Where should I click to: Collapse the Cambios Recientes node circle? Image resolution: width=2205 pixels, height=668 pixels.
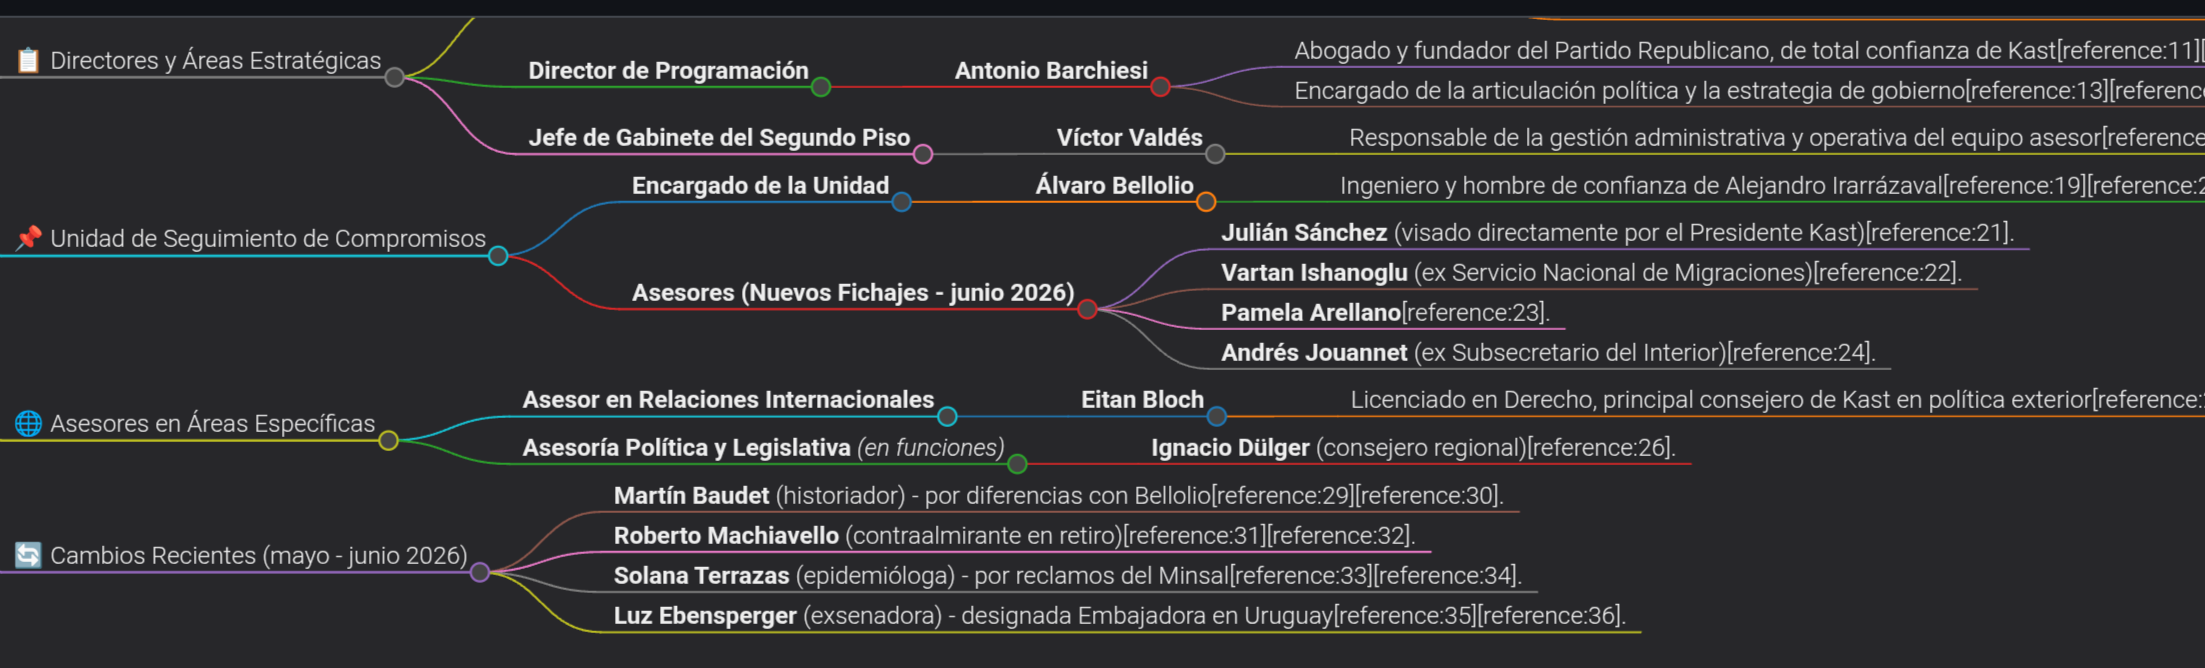(x=480, y=572)
